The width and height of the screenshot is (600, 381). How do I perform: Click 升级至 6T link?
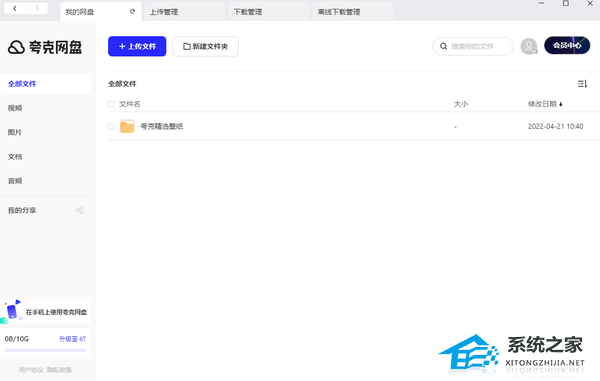72,339
